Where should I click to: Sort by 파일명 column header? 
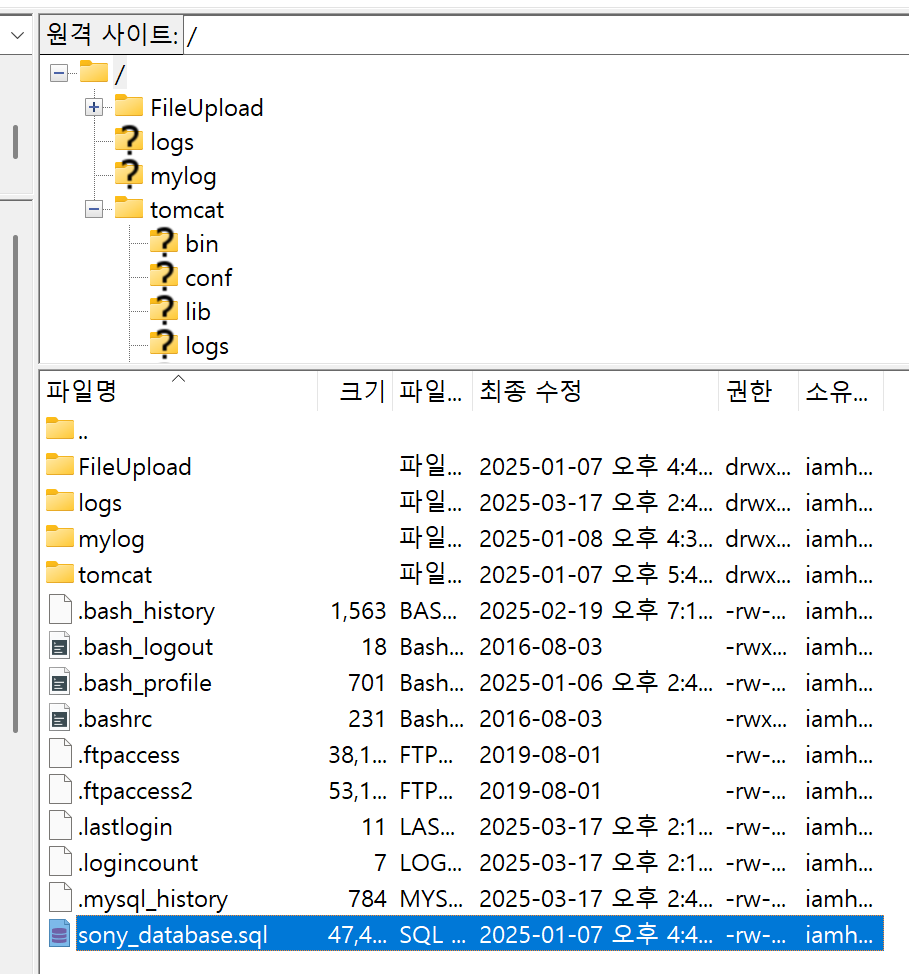[x=178, y=391]
